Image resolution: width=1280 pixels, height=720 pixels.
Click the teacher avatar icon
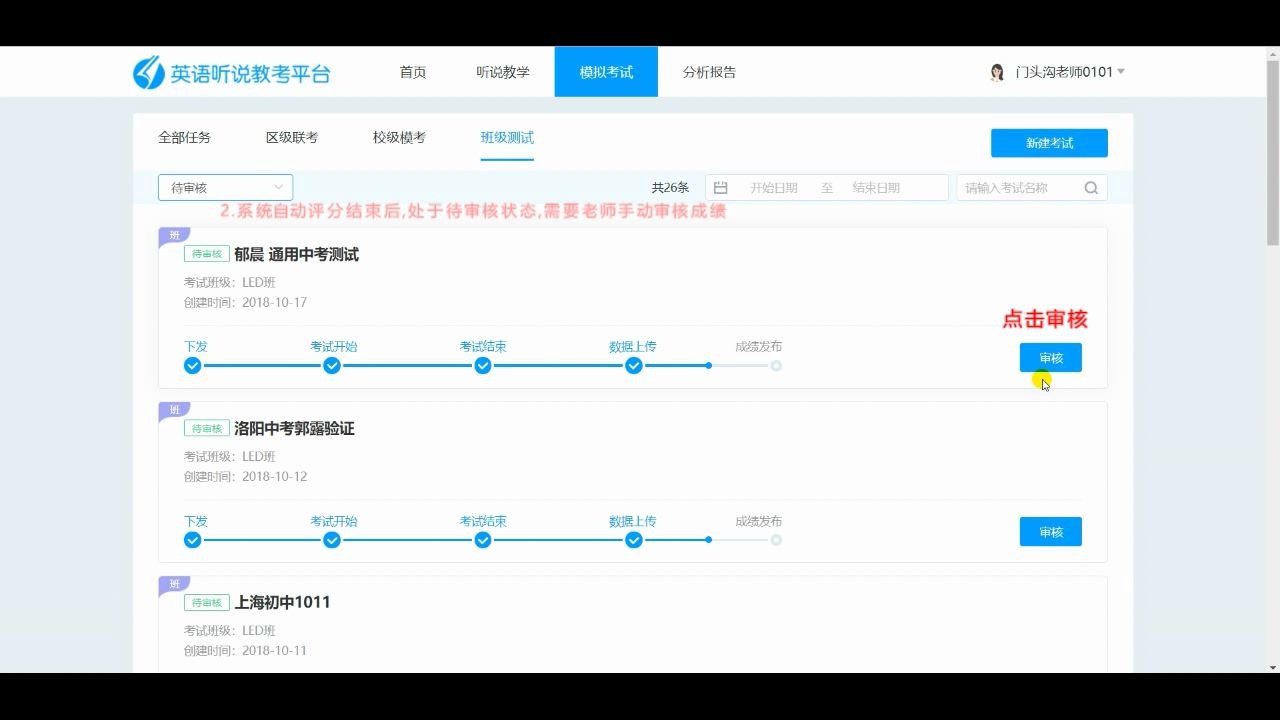[997, 72]
